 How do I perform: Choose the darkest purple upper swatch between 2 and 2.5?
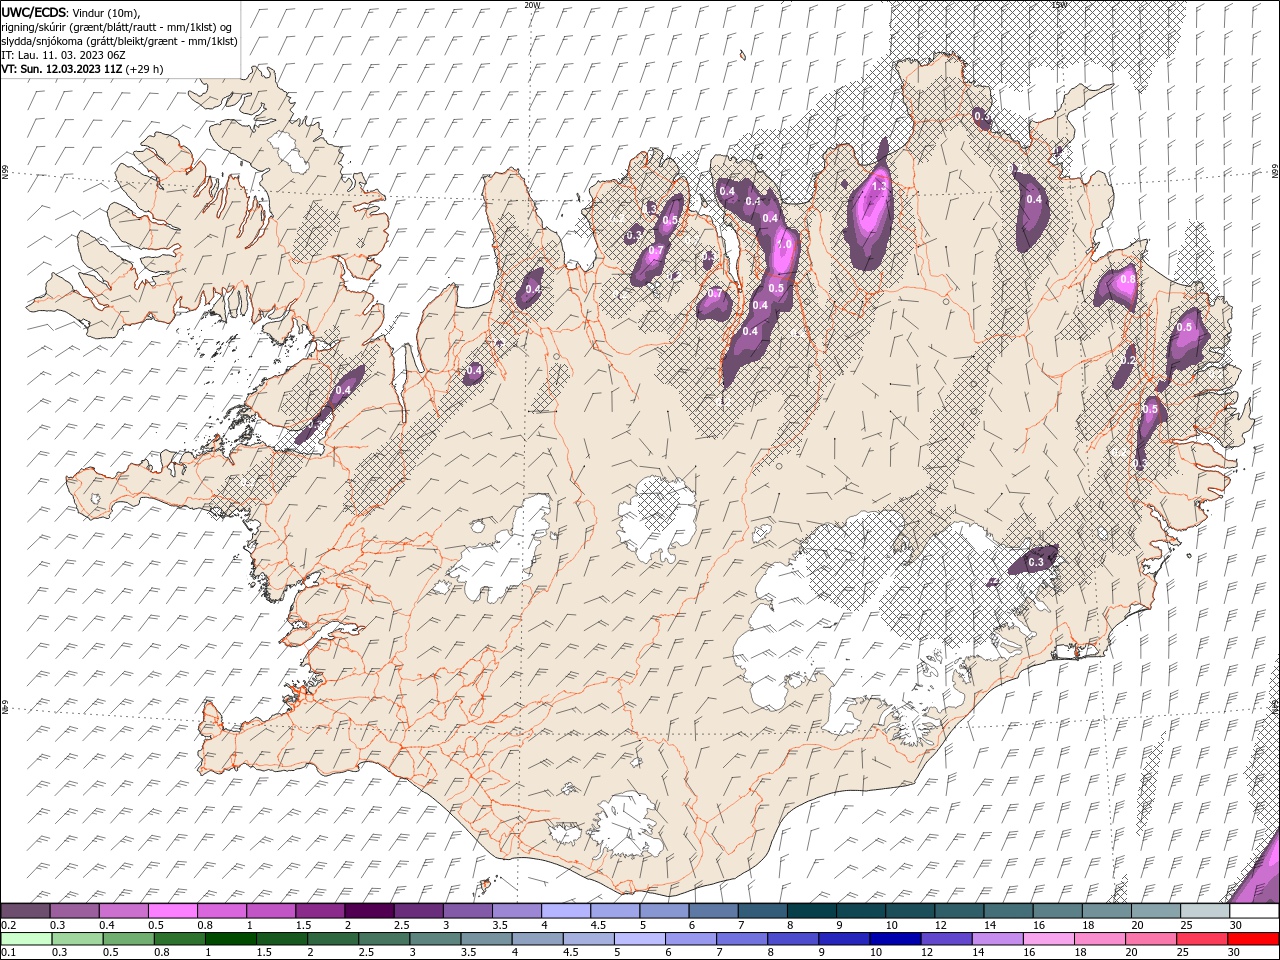[x=369, y=911]
